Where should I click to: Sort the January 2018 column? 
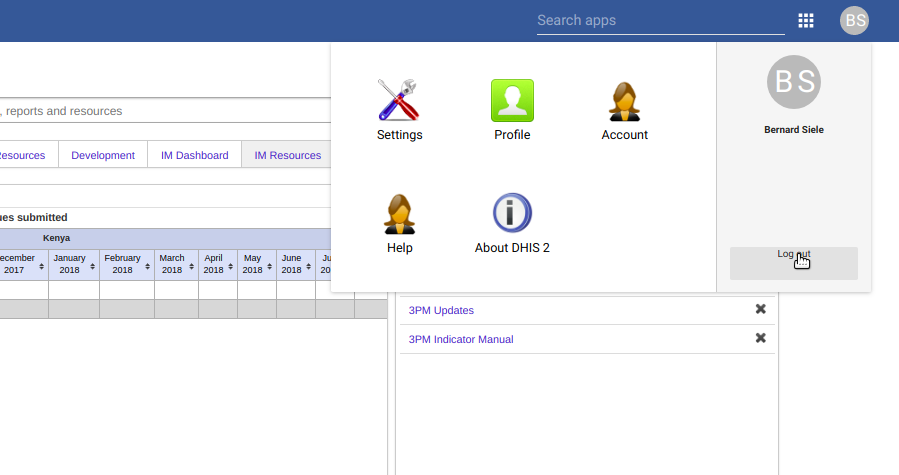(92, 266)
